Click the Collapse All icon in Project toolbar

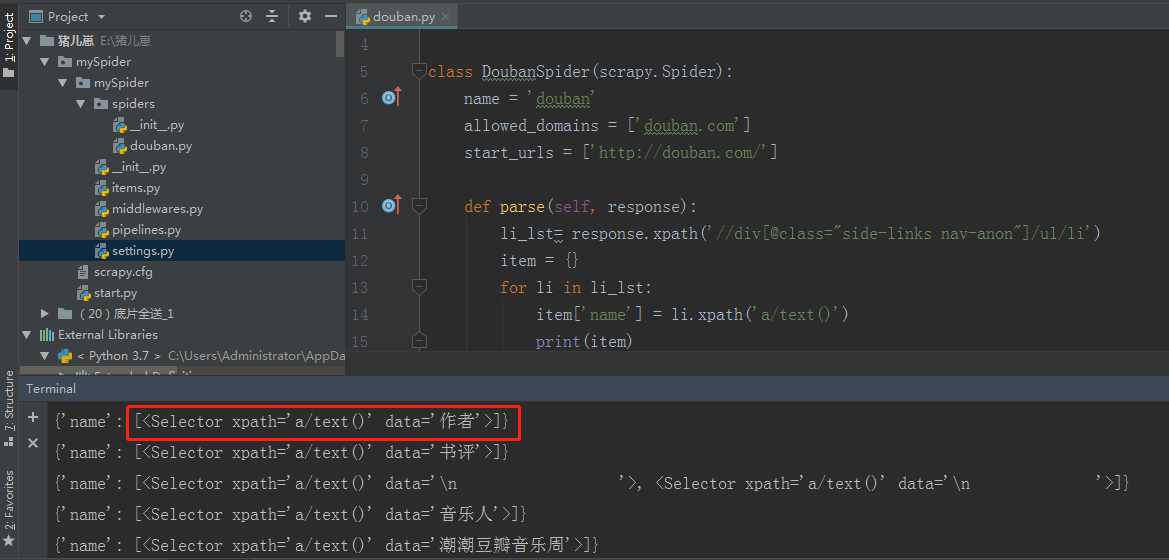pos(272,16)
